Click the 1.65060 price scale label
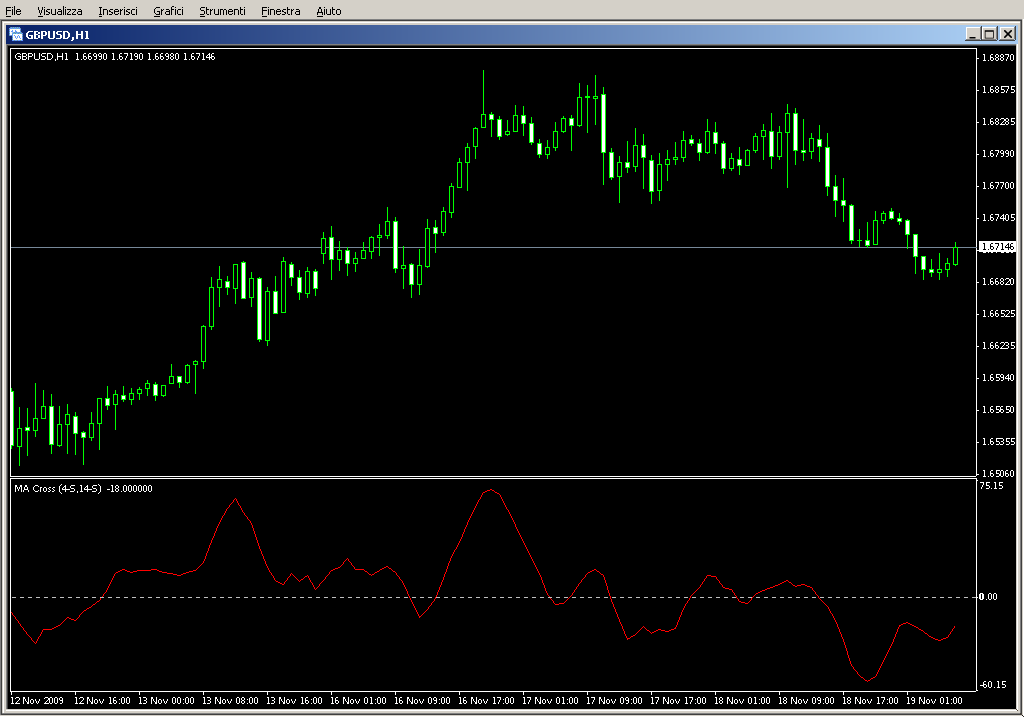1024x717 pixels. pos(999,473)
